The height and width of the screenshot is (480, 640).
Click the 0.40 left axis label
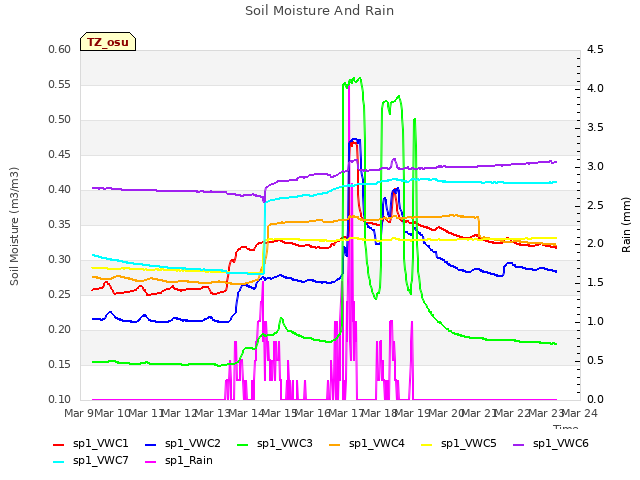click(60, 190)
